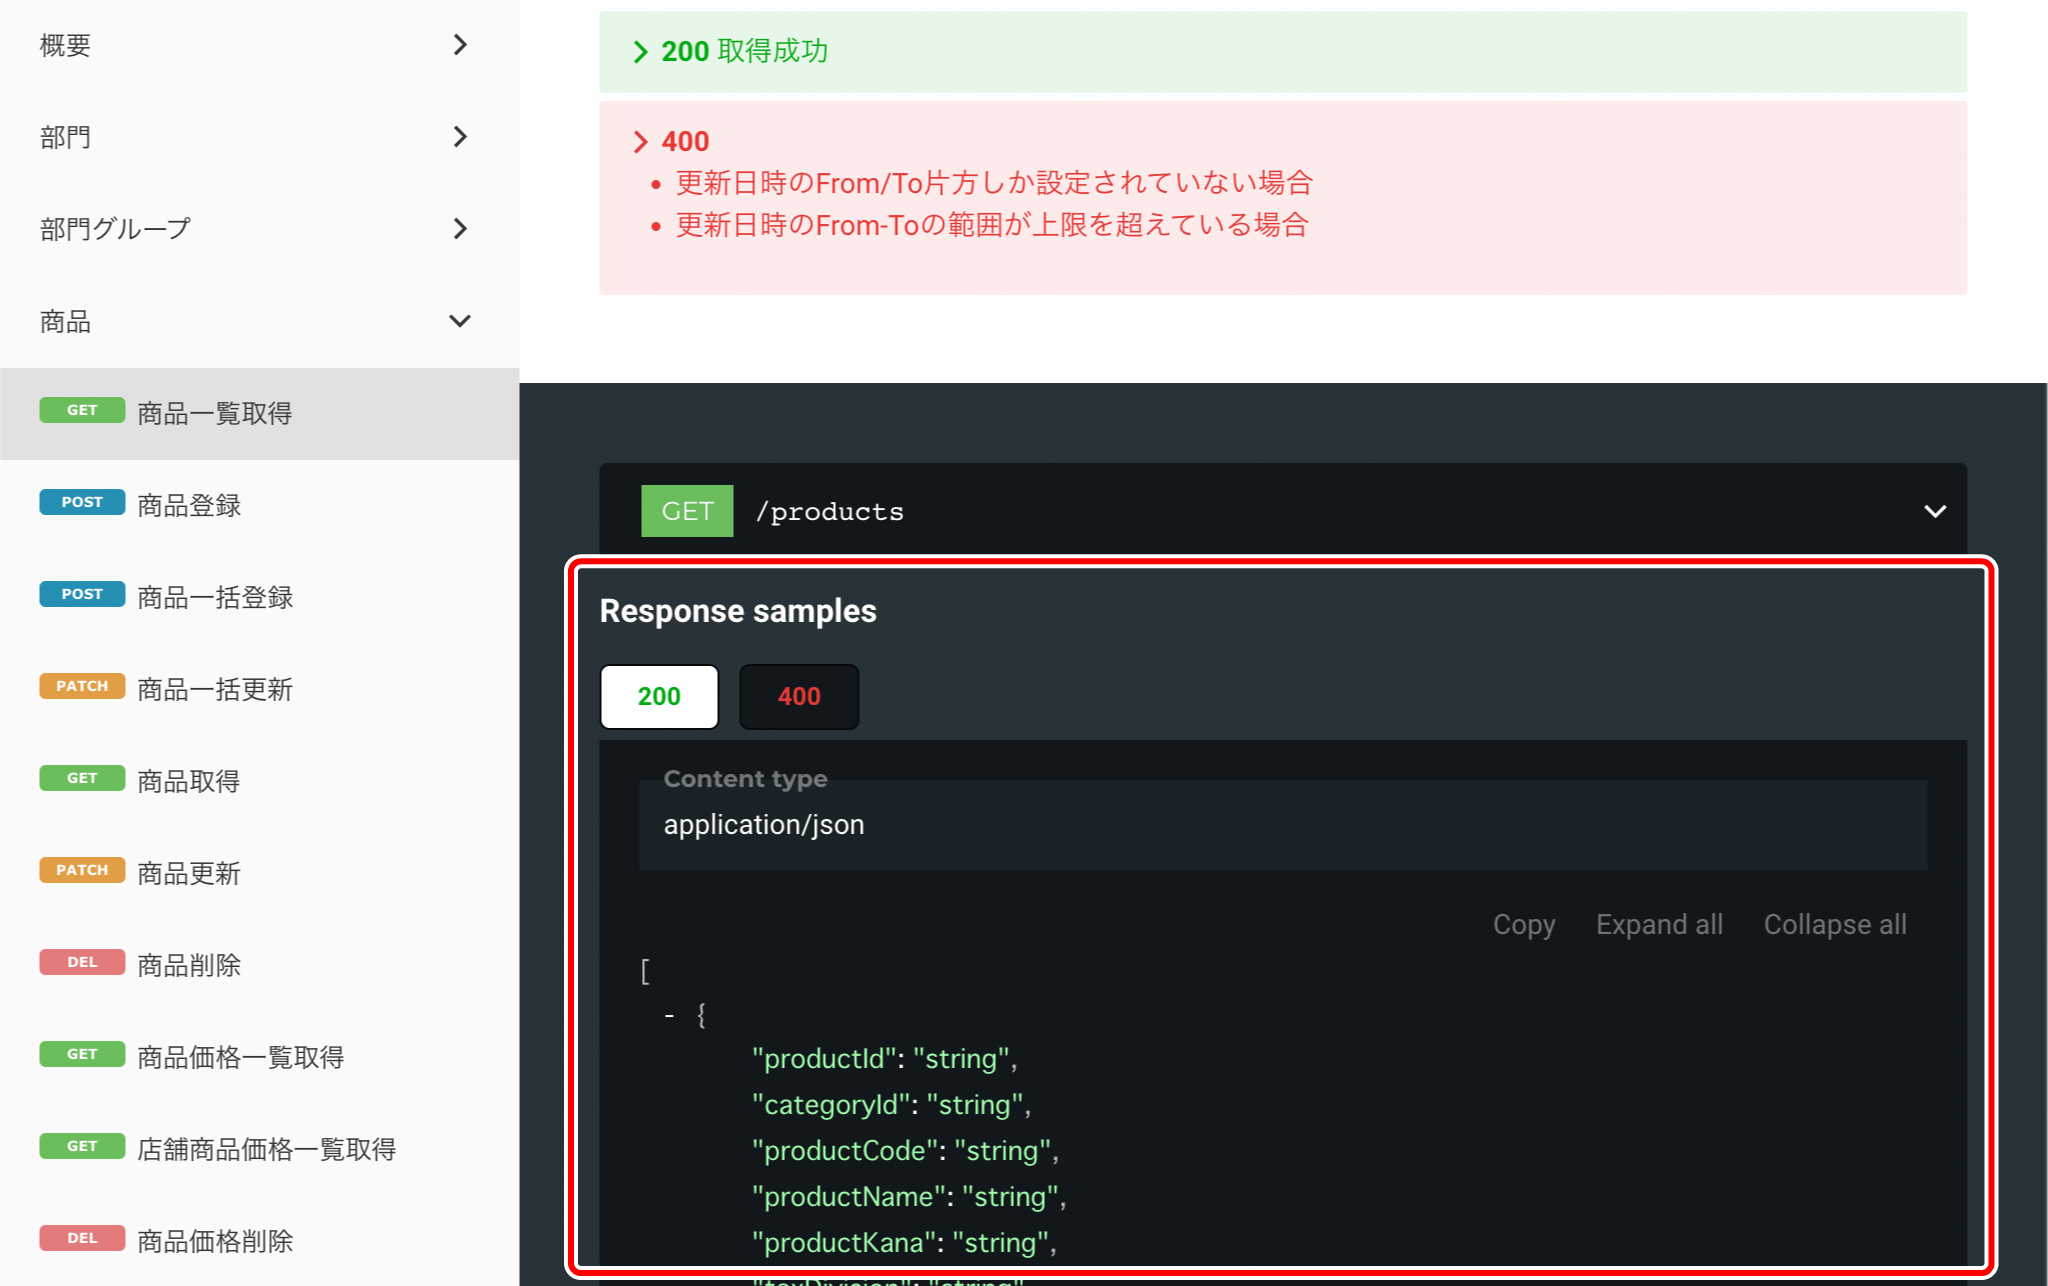Click the application/json content type field

coord(1280,824)
